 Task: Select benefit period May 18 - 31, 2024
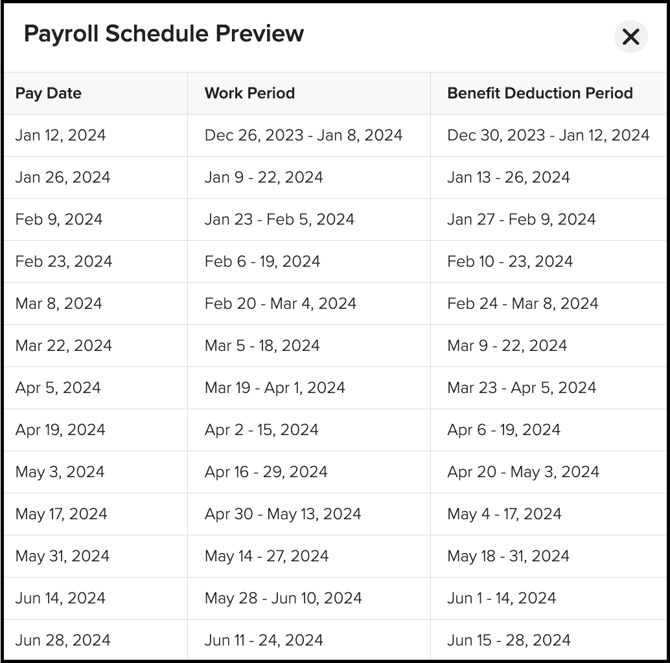point(508,555)
